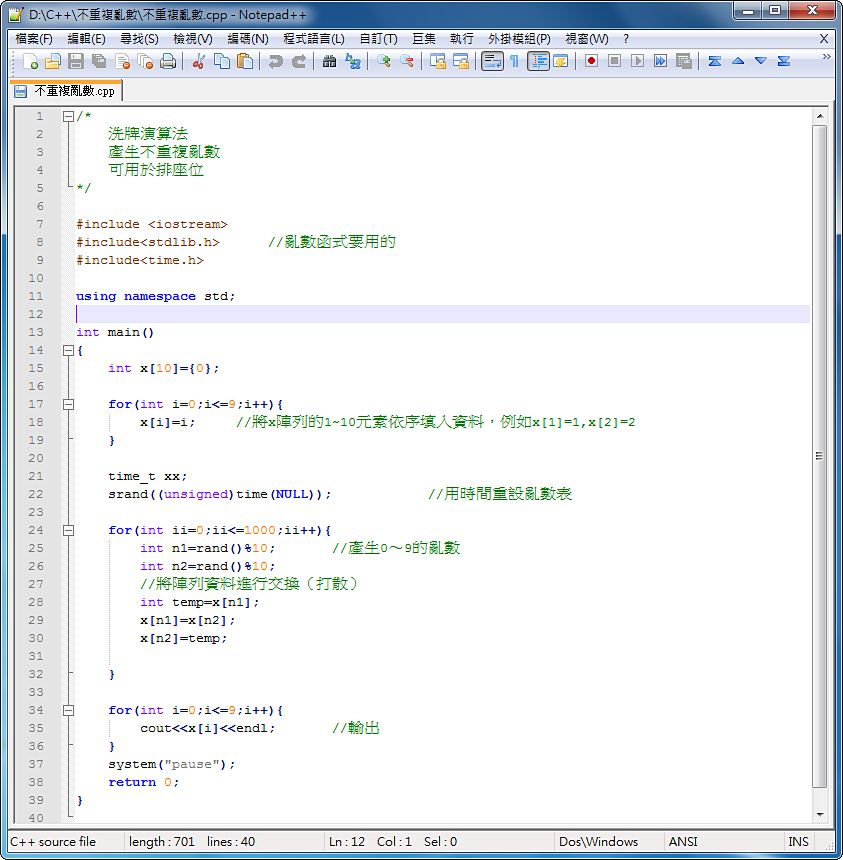Click the New file icon

pos(31,61)
